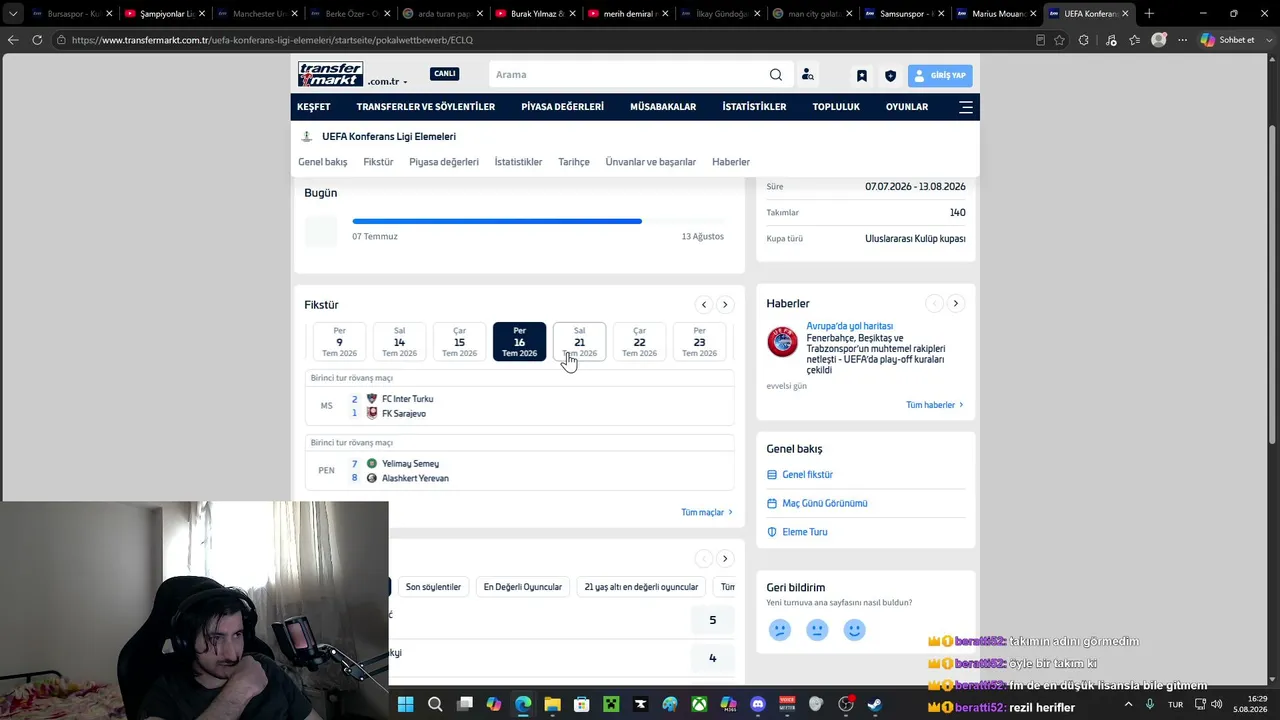Open the İSTATİSTİKLER menu
The image size is (1280, 720).
[x=755, y=107]
